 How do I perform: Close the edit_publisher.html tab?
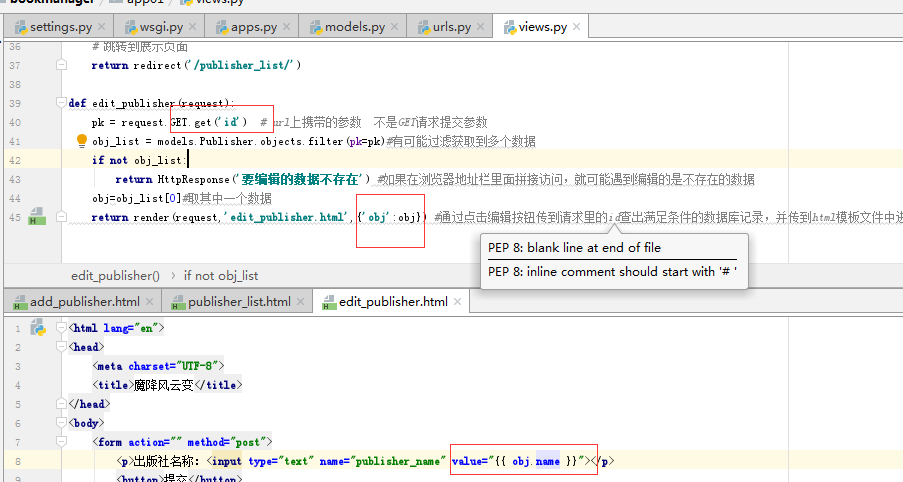458,302
